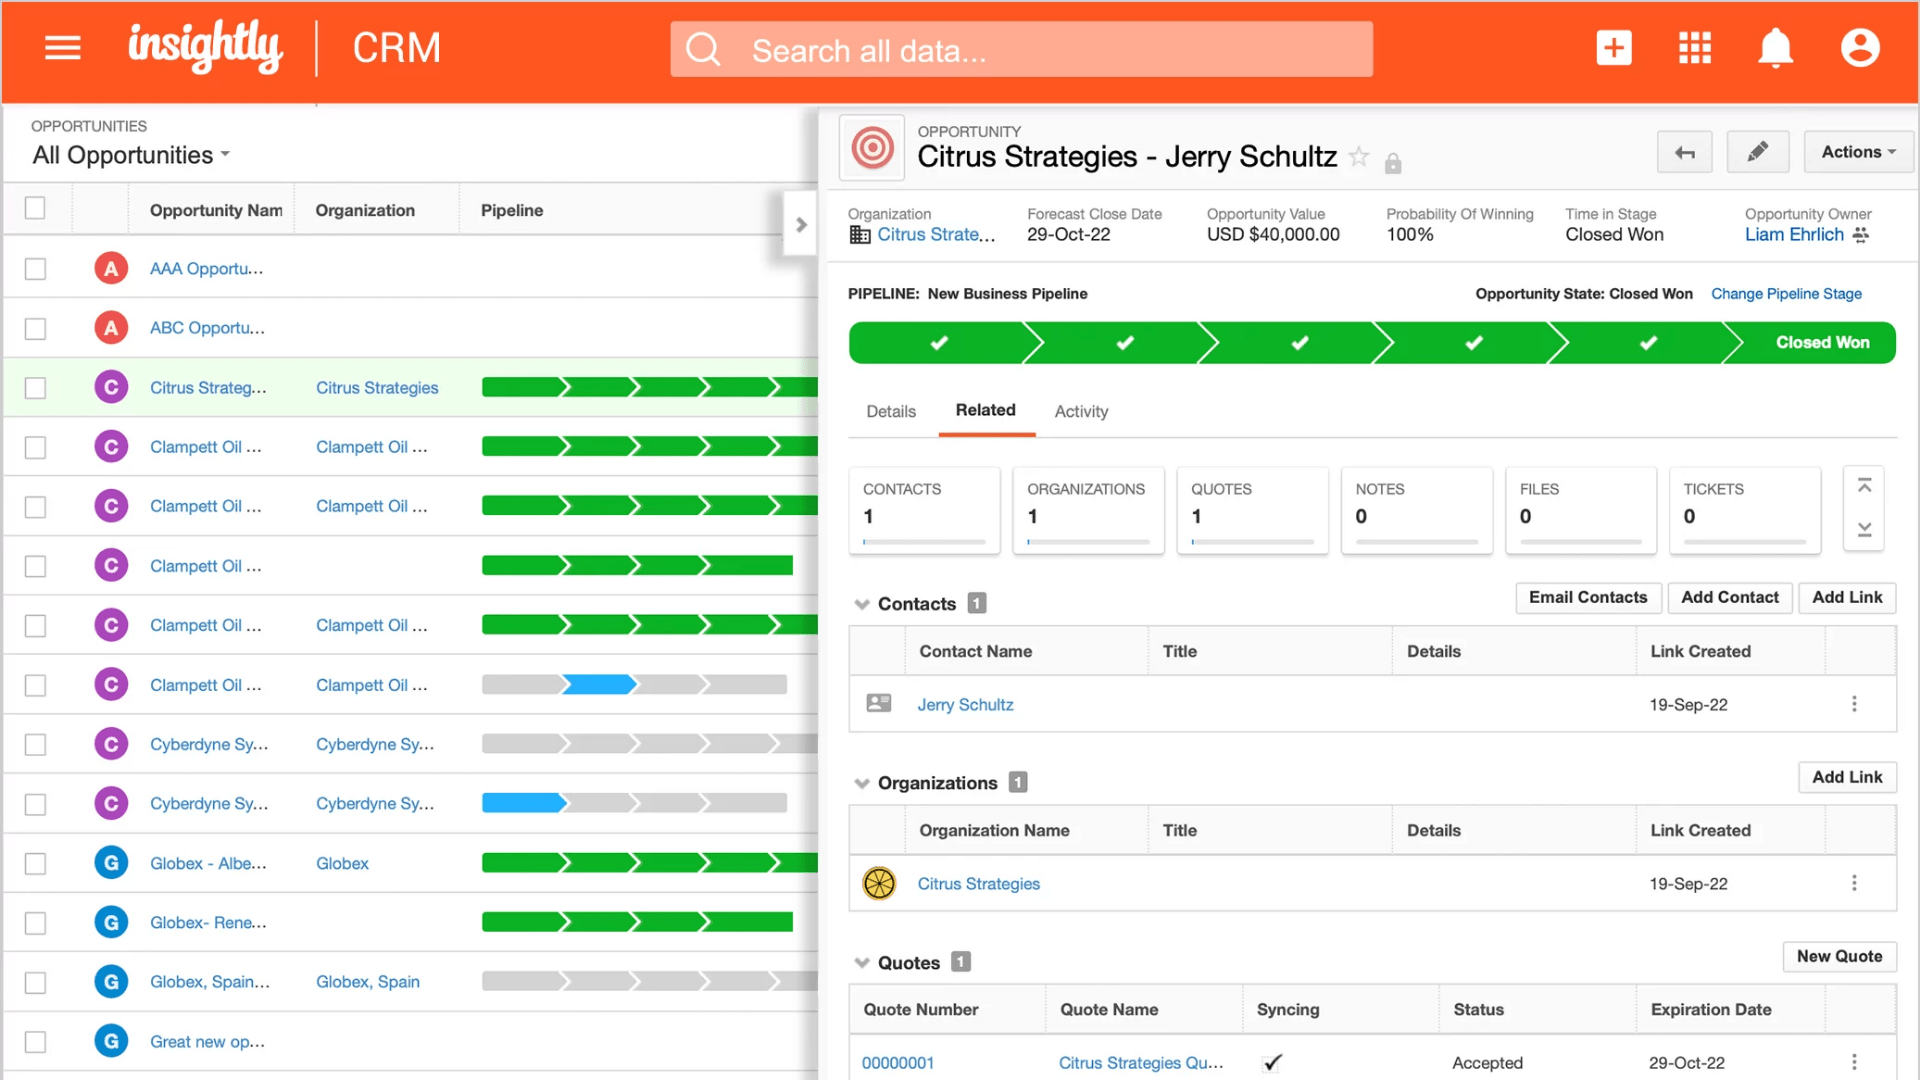This screenshot has height=1080, width=1920.
Task: Open the CONTACTS related card
Action: click(924, 510)
